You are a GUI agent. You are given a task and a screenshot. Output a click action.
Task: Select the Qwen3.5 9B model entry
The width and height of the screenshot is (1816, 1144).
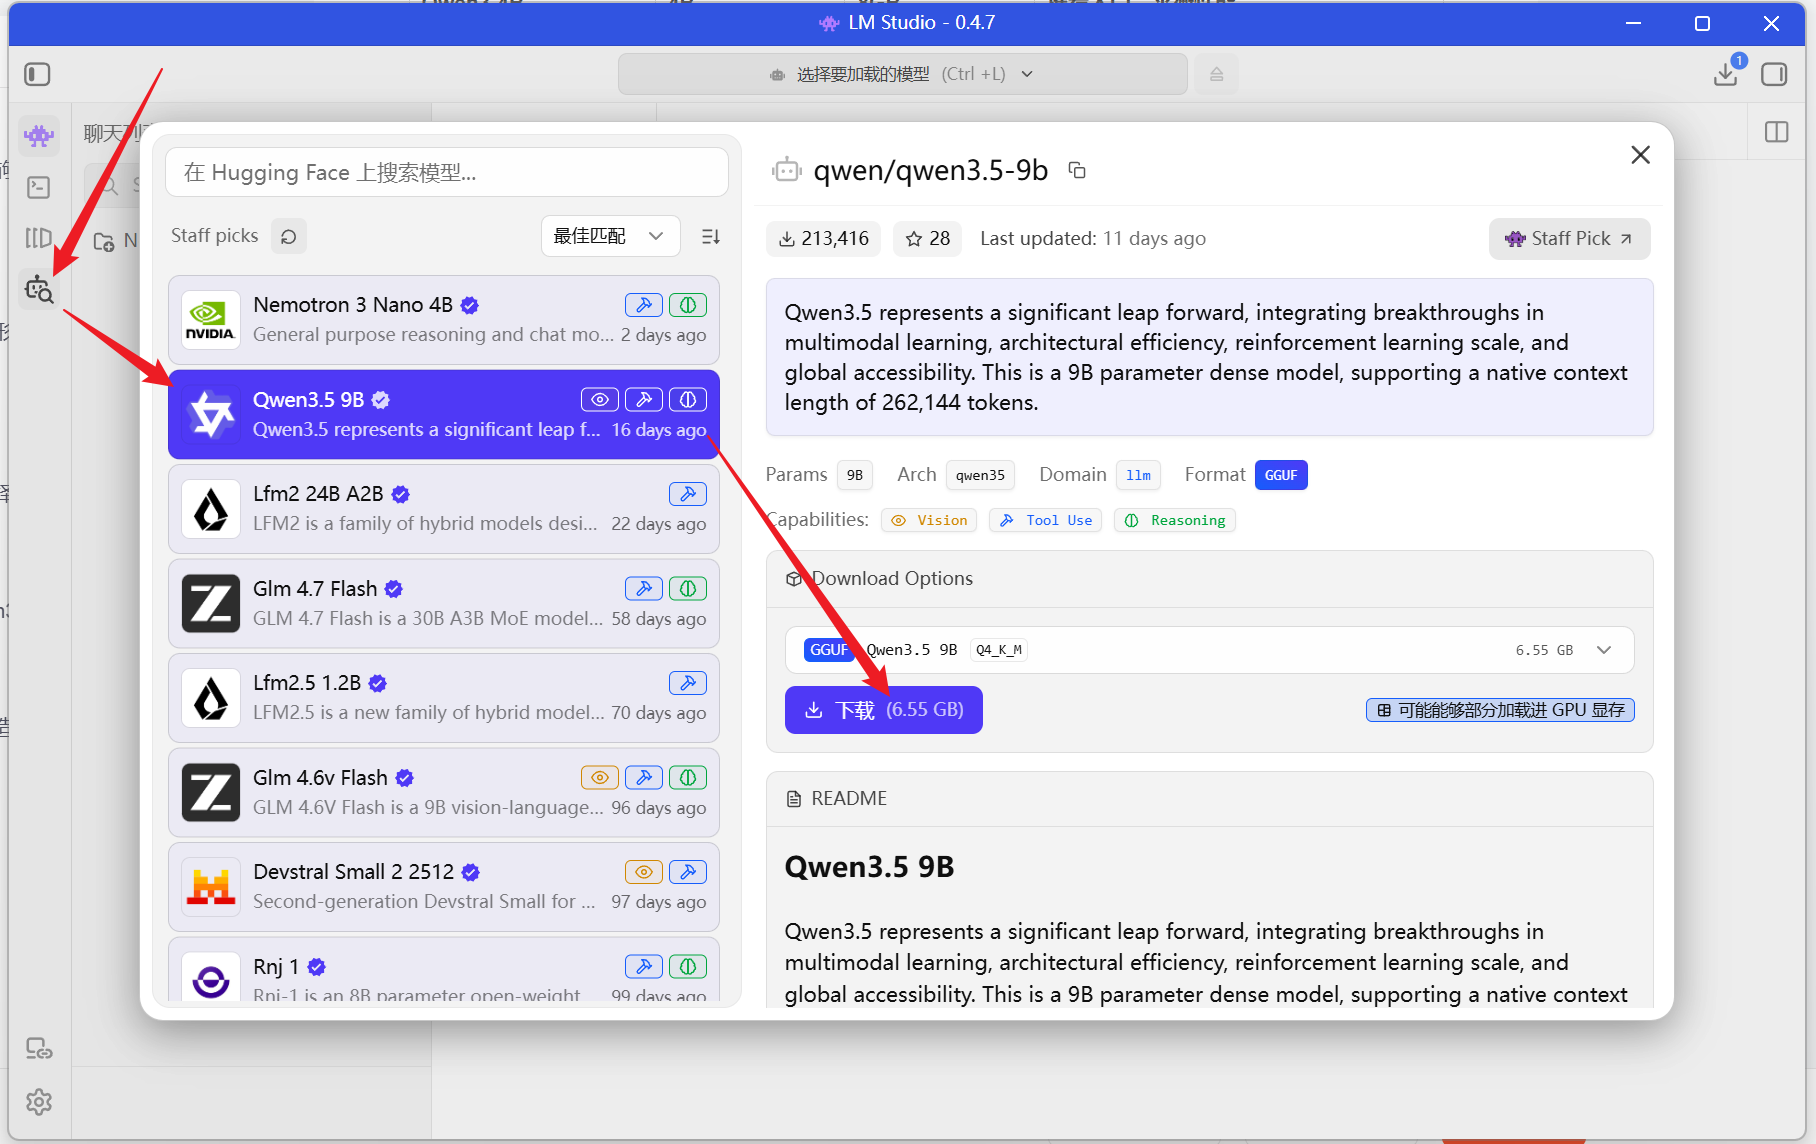(444, 415)
